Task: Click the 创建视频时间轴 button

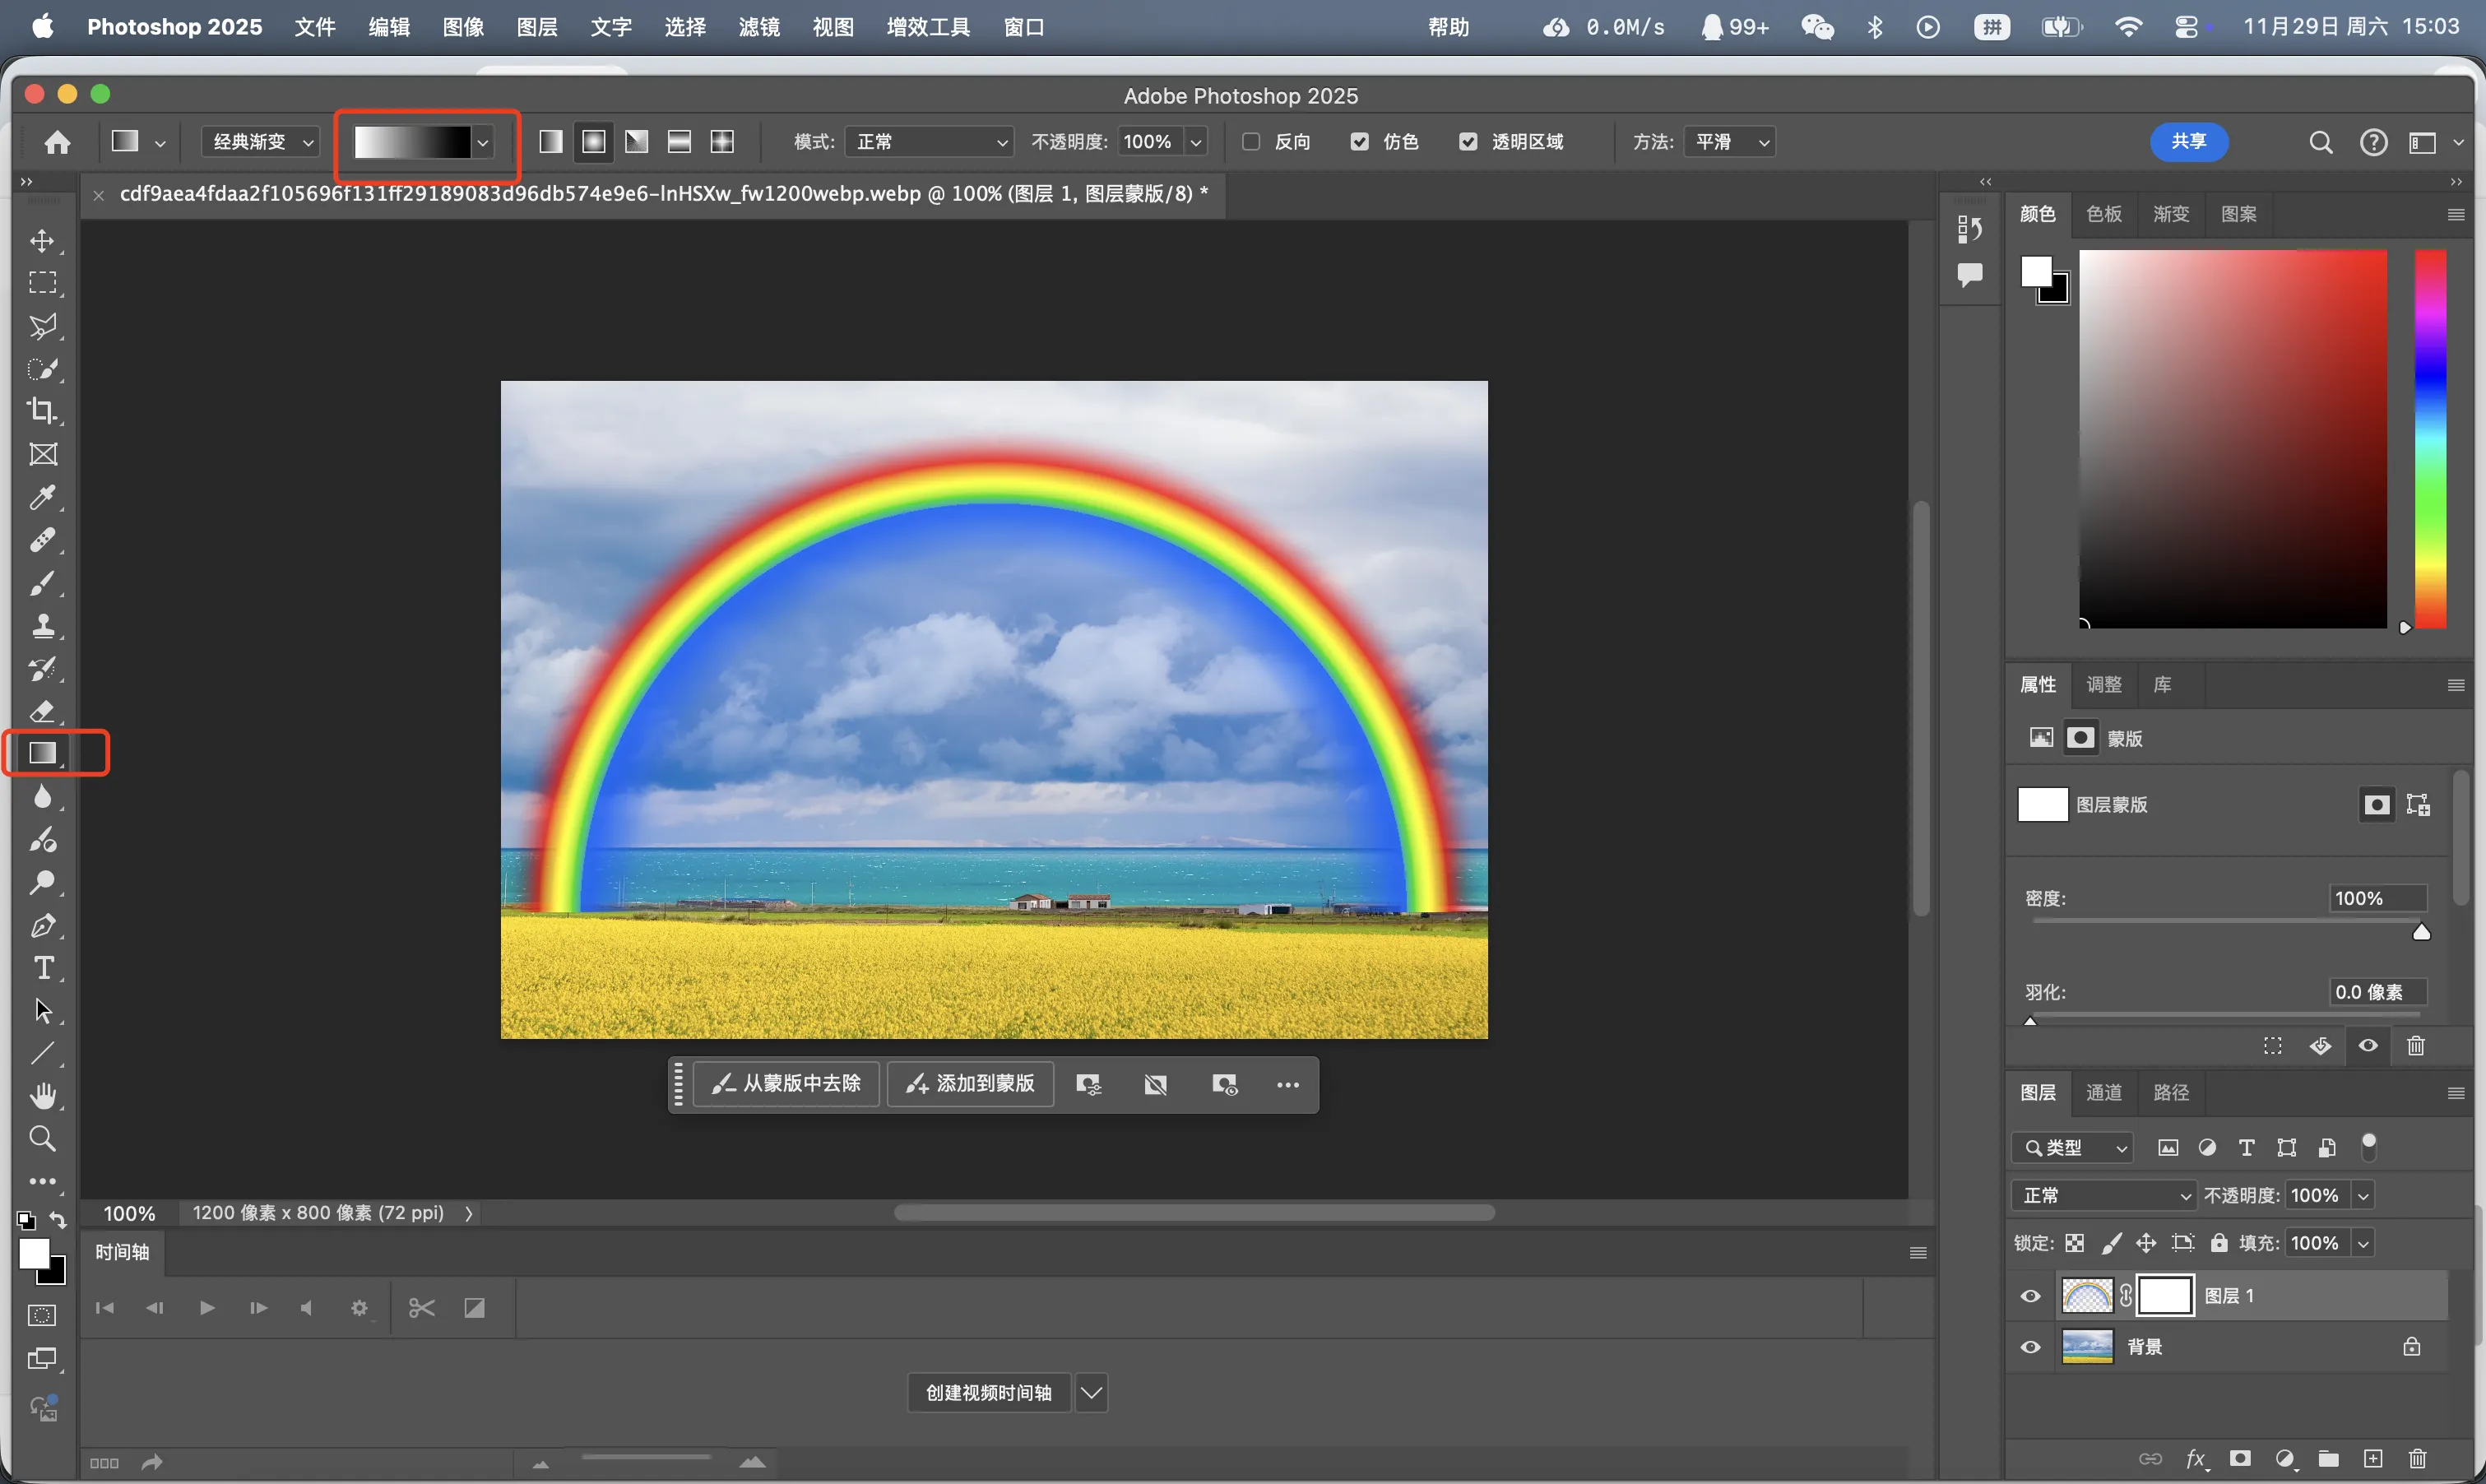Action: click(988, 1392)
